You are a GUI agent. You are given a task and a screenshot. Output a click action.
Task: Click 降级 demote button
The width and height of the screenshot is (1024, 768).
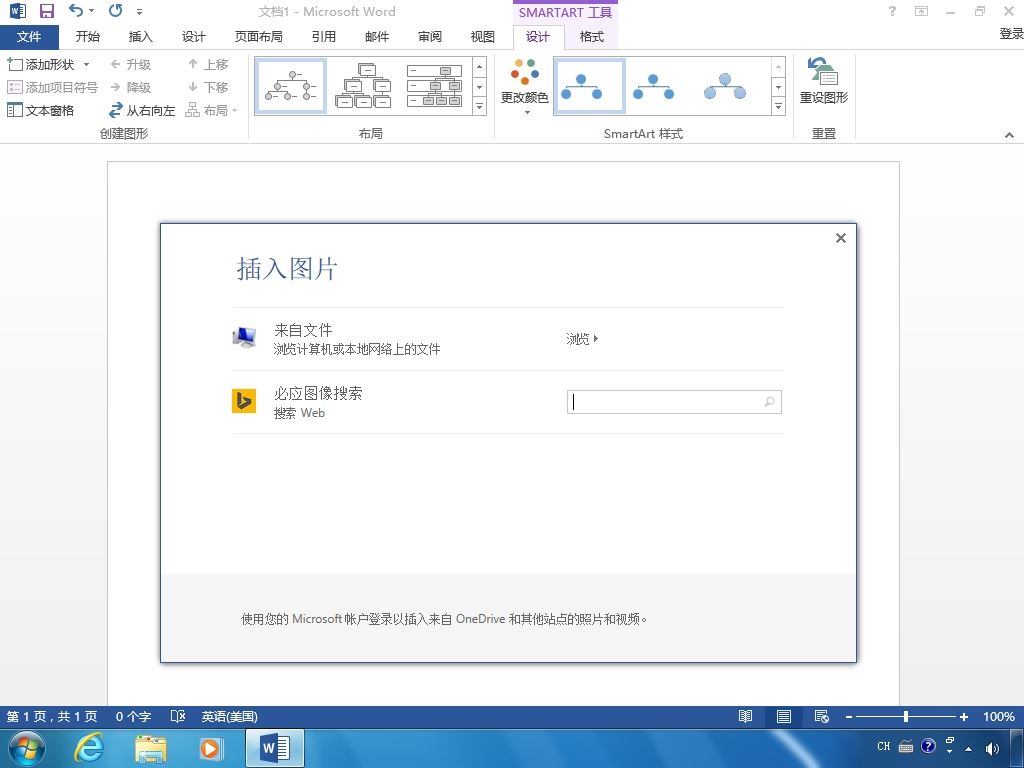(x=131, y=87)
